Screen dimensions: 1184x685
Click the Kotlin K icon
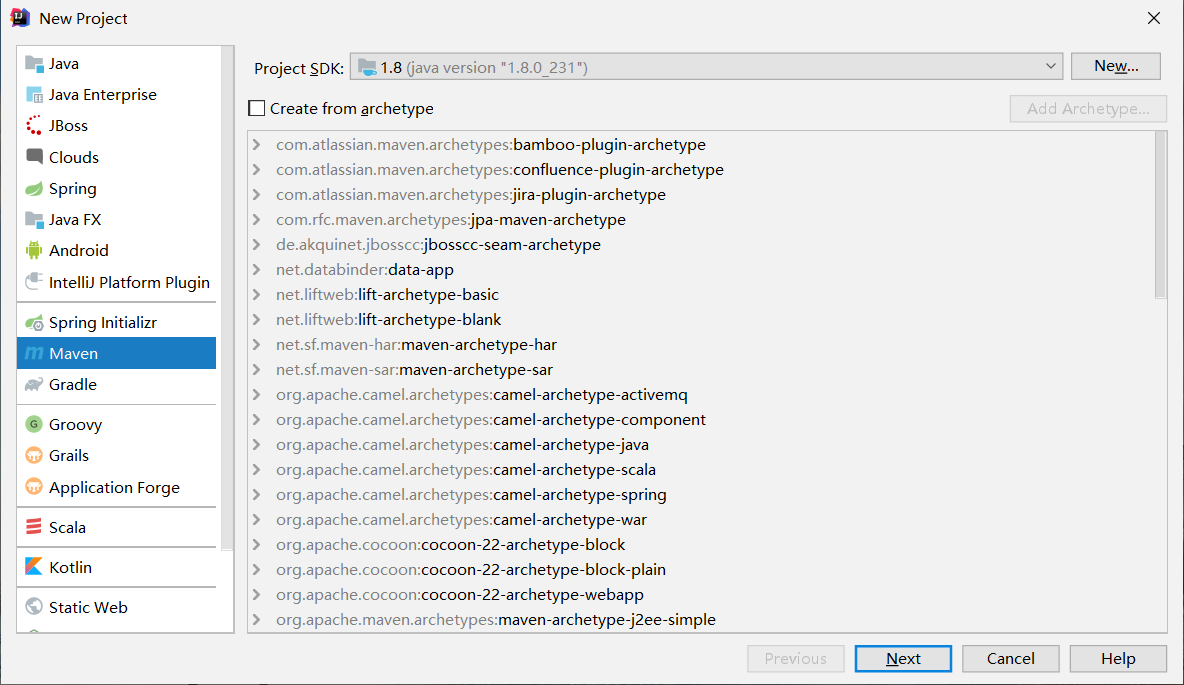click(34, 566)
